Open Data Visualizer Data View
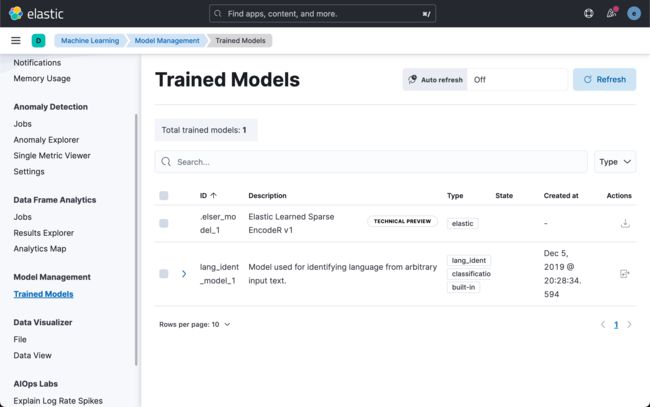 [32, 355]
